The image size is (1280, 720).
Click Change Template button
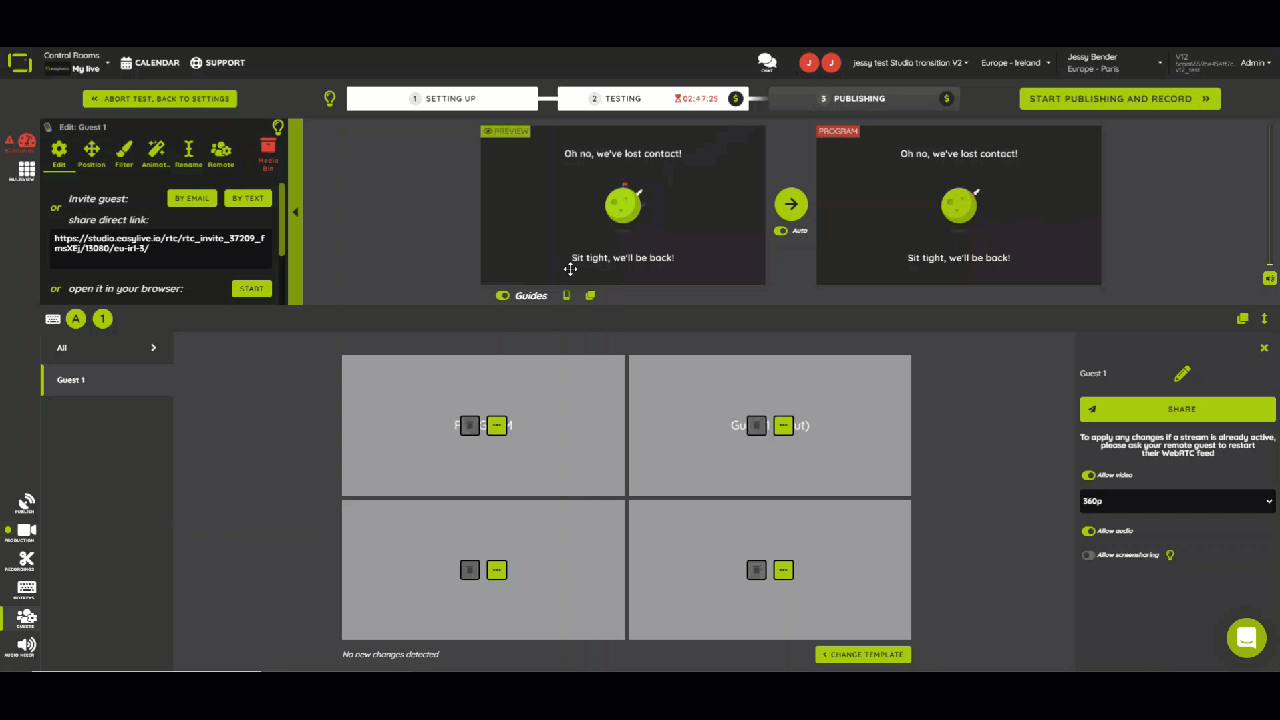coord(863,654)
